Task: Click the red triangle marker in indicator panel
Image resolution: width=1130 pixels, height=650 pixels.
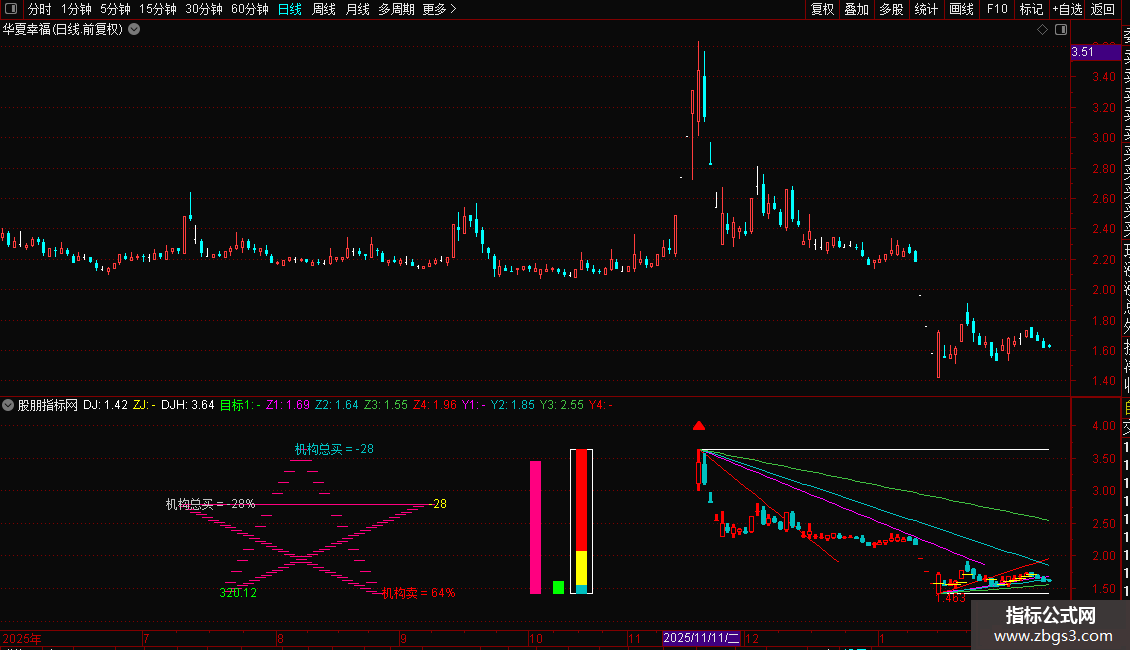Action: (698, 426)
